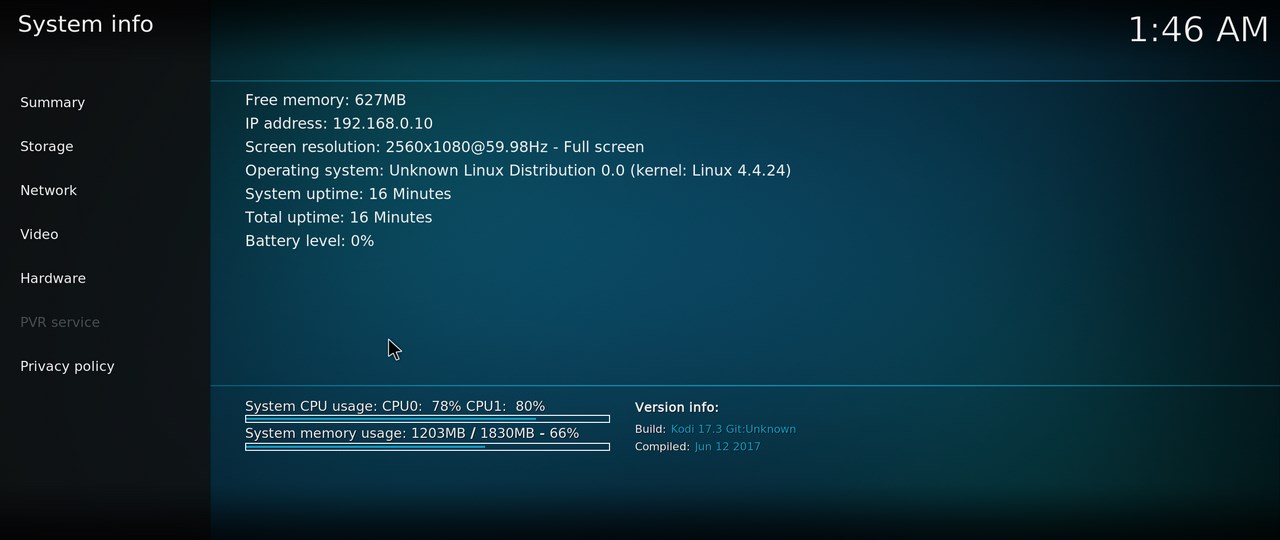1280x540 pixels.
Task: Click the 1:46 AM clock
Action: point(1198,29)
